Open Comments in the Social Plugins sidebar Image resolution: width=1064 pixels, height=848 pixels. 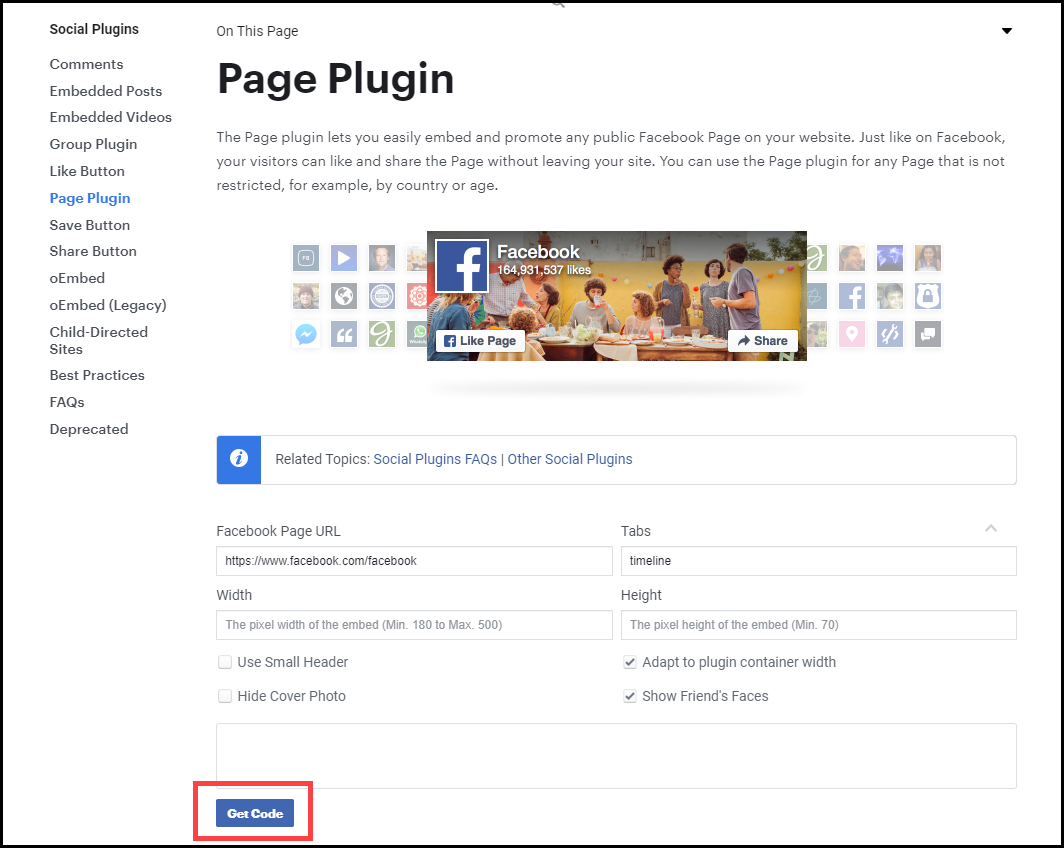(x=86, y=64)
